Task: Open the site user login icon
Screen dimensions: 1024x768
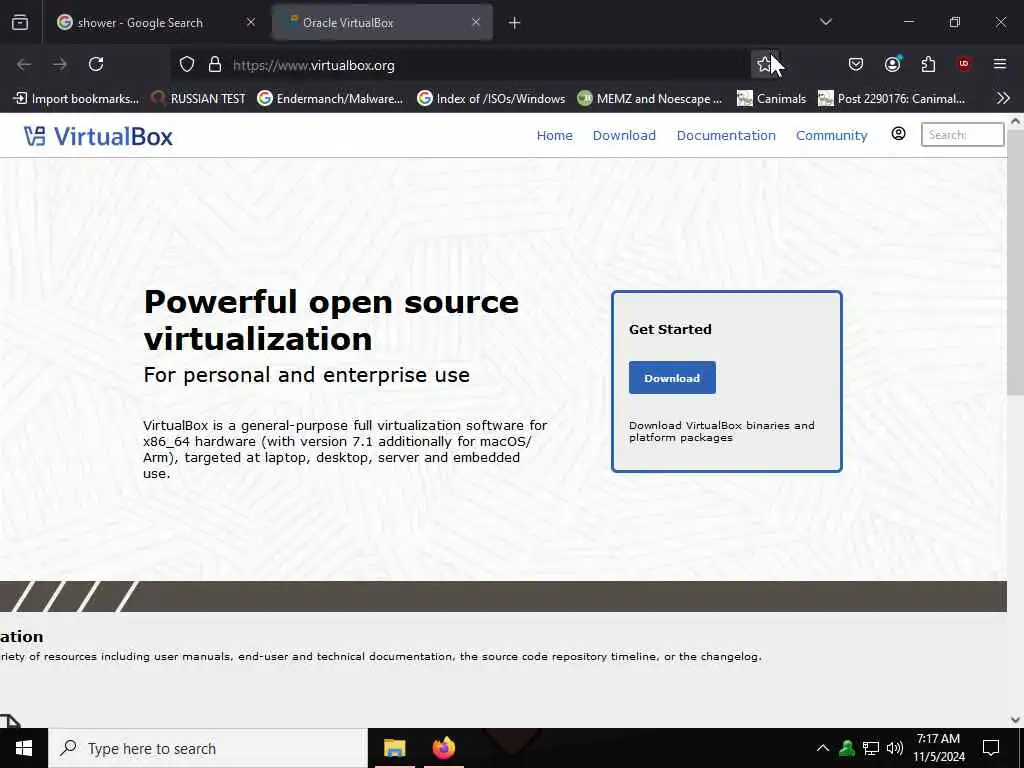Action: coord(899,134)
